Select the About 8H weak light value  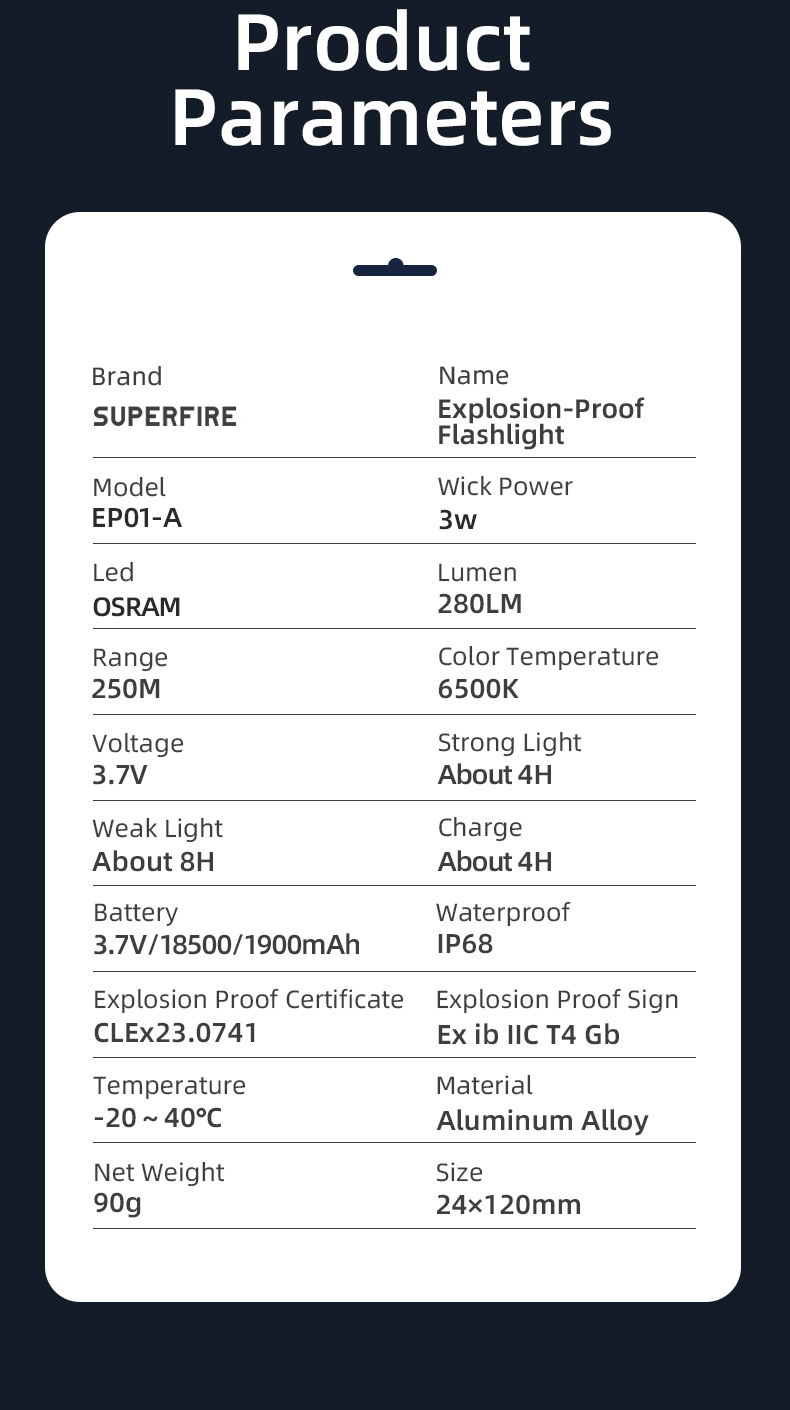153,861
